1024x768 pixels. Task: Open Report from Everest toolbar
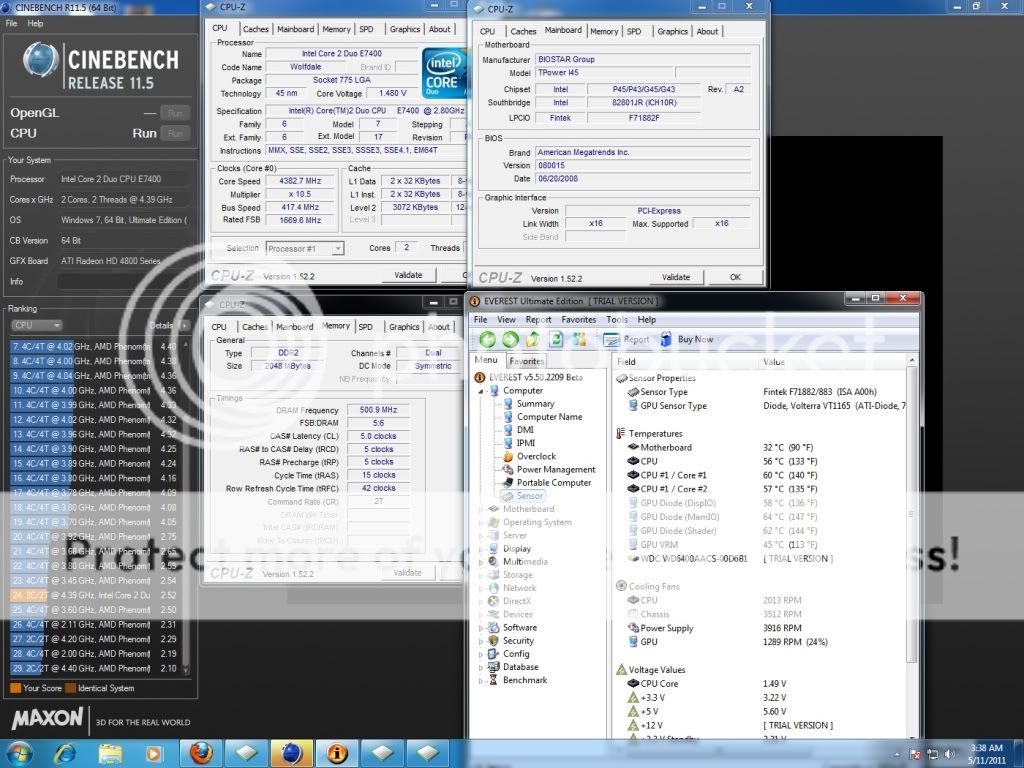[626, 339]
